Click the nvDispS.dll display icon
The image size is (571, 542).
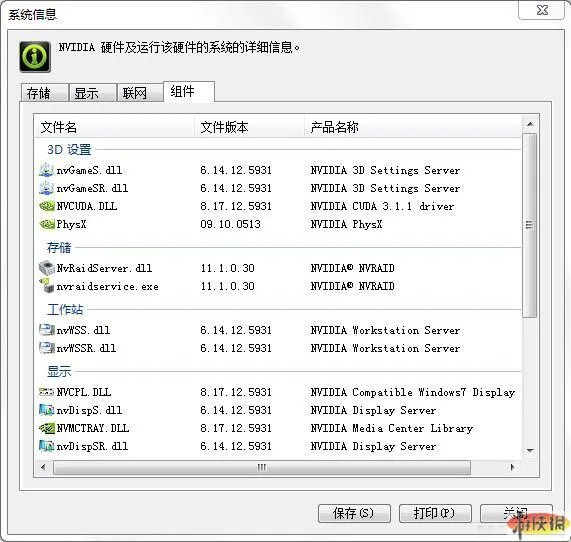(47, 410)
